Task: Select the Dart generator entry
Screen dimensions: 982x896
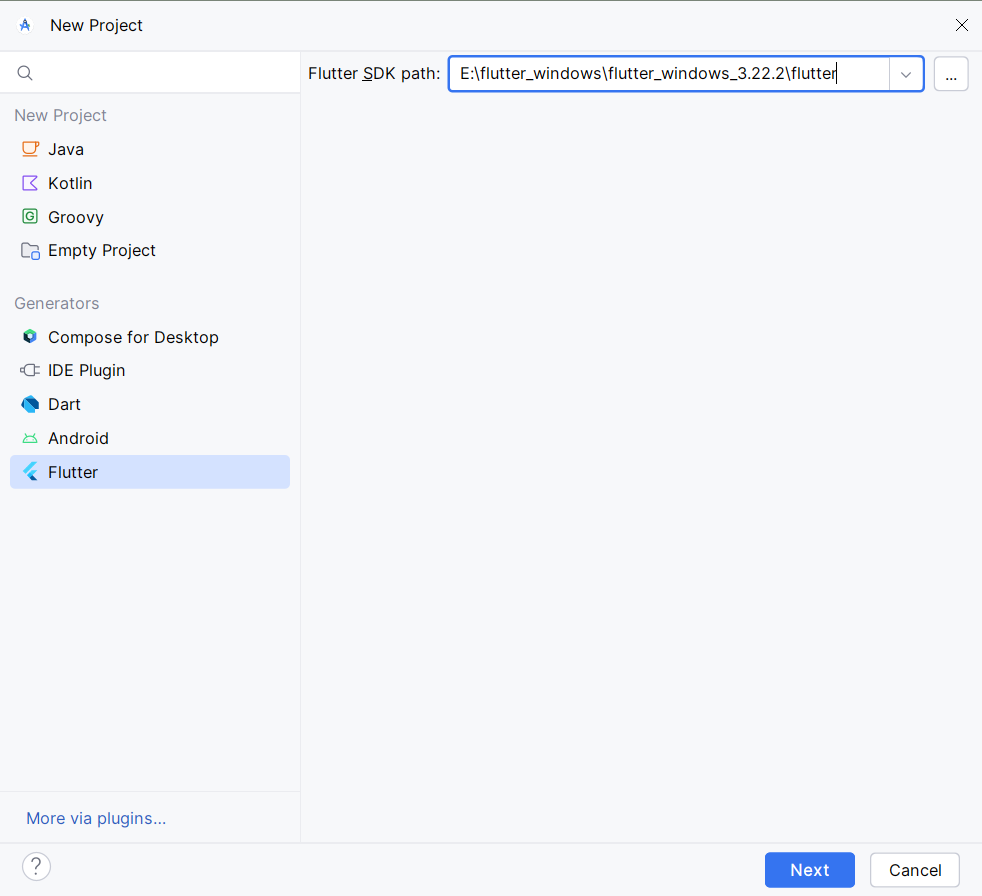Action: coord(150,404)
